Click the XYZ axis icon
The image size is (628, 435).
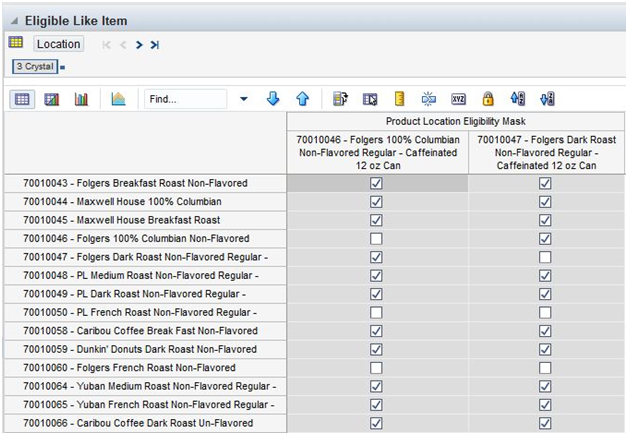tap(458, 99)
